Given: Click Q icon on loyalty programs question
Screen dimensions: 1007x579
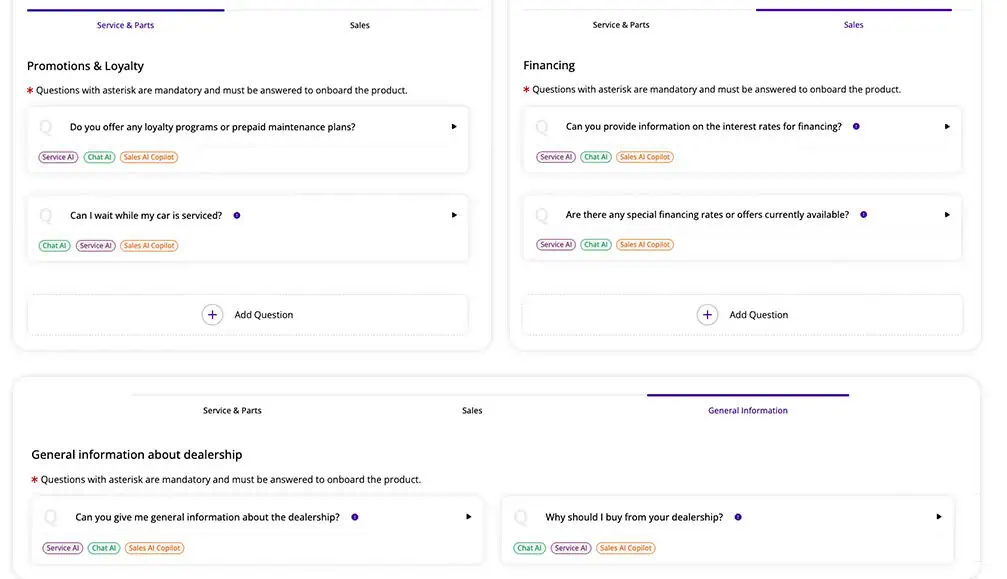Looking at the screenshot, I should (46, 128).
